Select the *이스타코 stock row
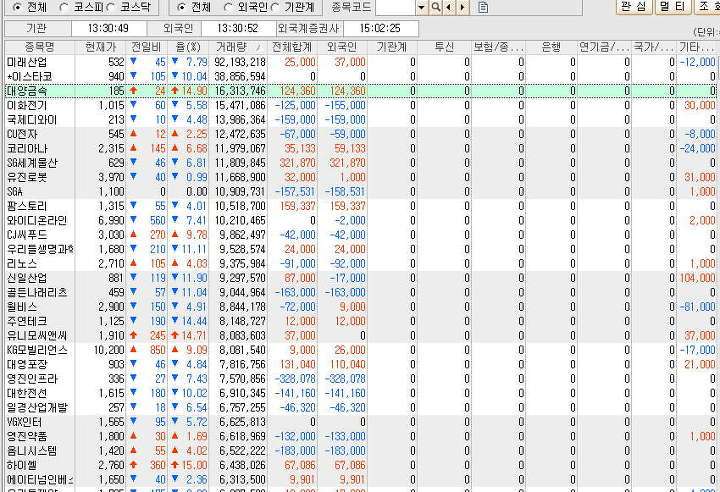This screenshot has height=492, width=720. tap(360, 76)
